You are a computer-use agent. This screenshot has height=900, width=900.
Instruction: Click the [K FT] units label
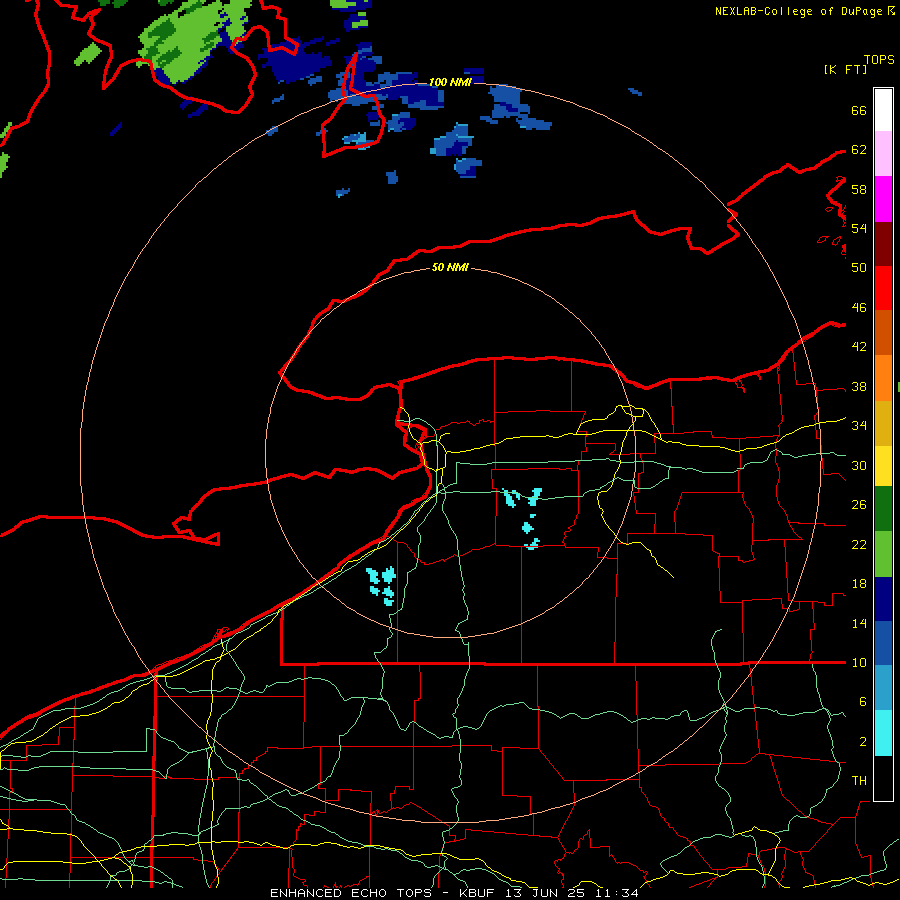point(845,69)
